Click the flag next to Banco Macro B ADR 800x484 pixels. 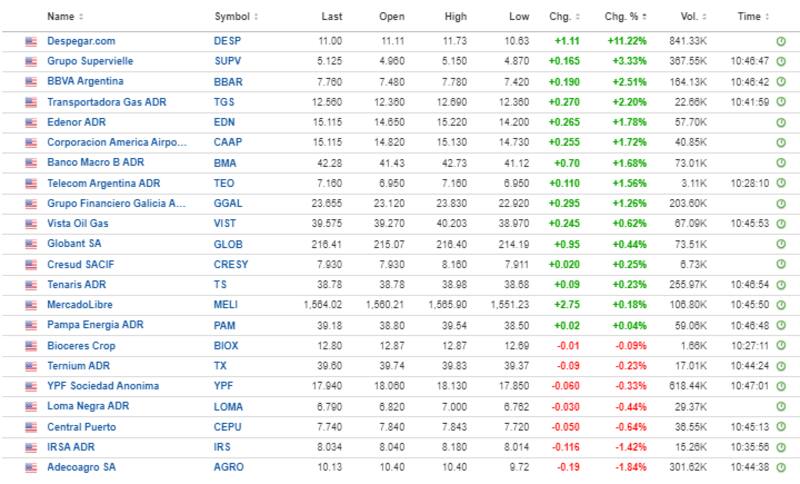31,162
